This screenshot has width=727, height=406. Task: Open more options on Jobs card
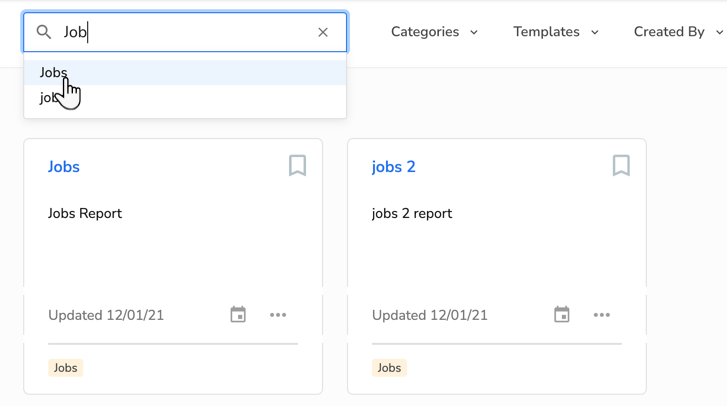coord(278,315)
